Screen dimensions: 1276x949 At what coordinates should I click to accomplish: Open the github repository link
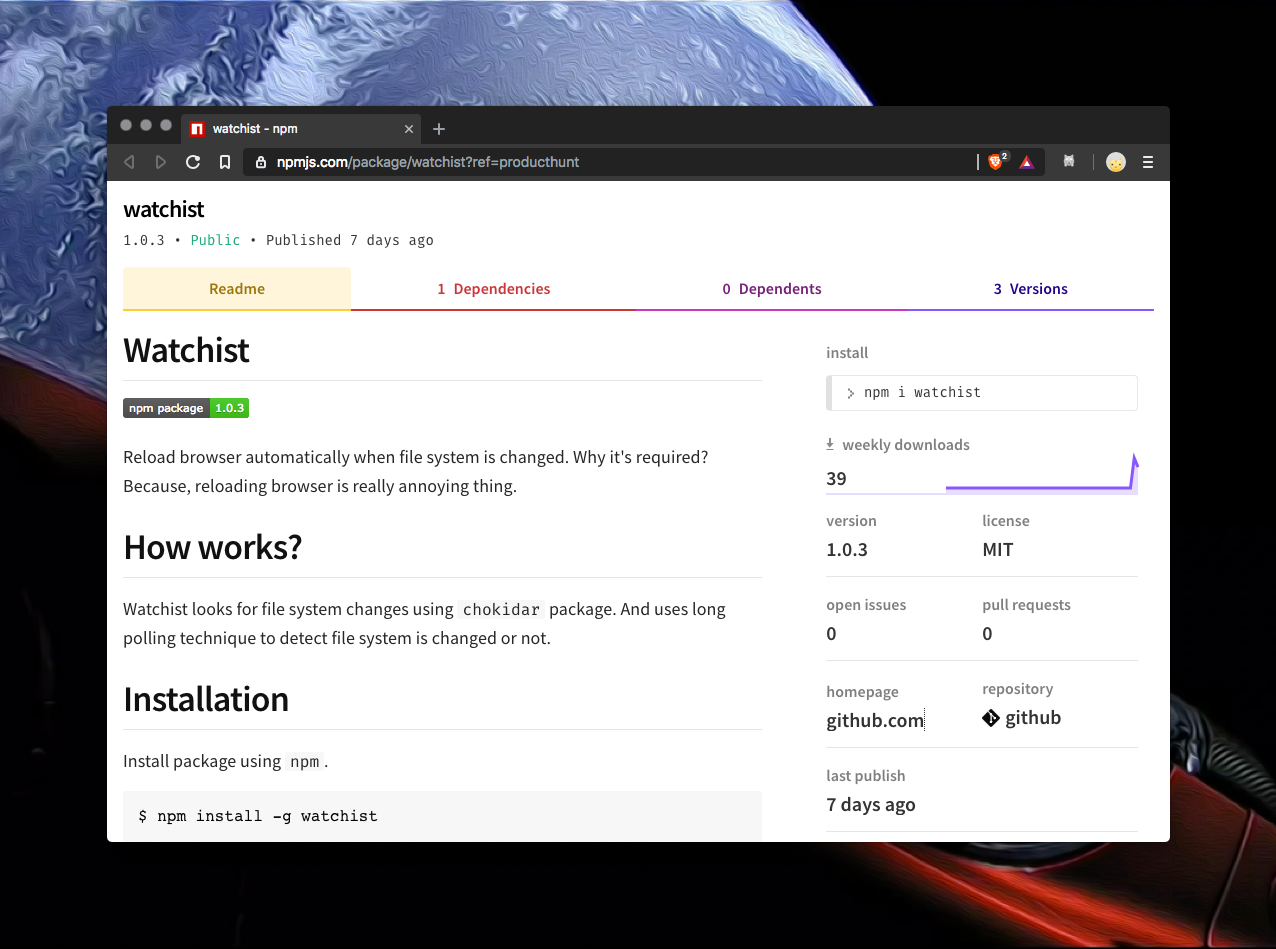(x=1033, y=718)
